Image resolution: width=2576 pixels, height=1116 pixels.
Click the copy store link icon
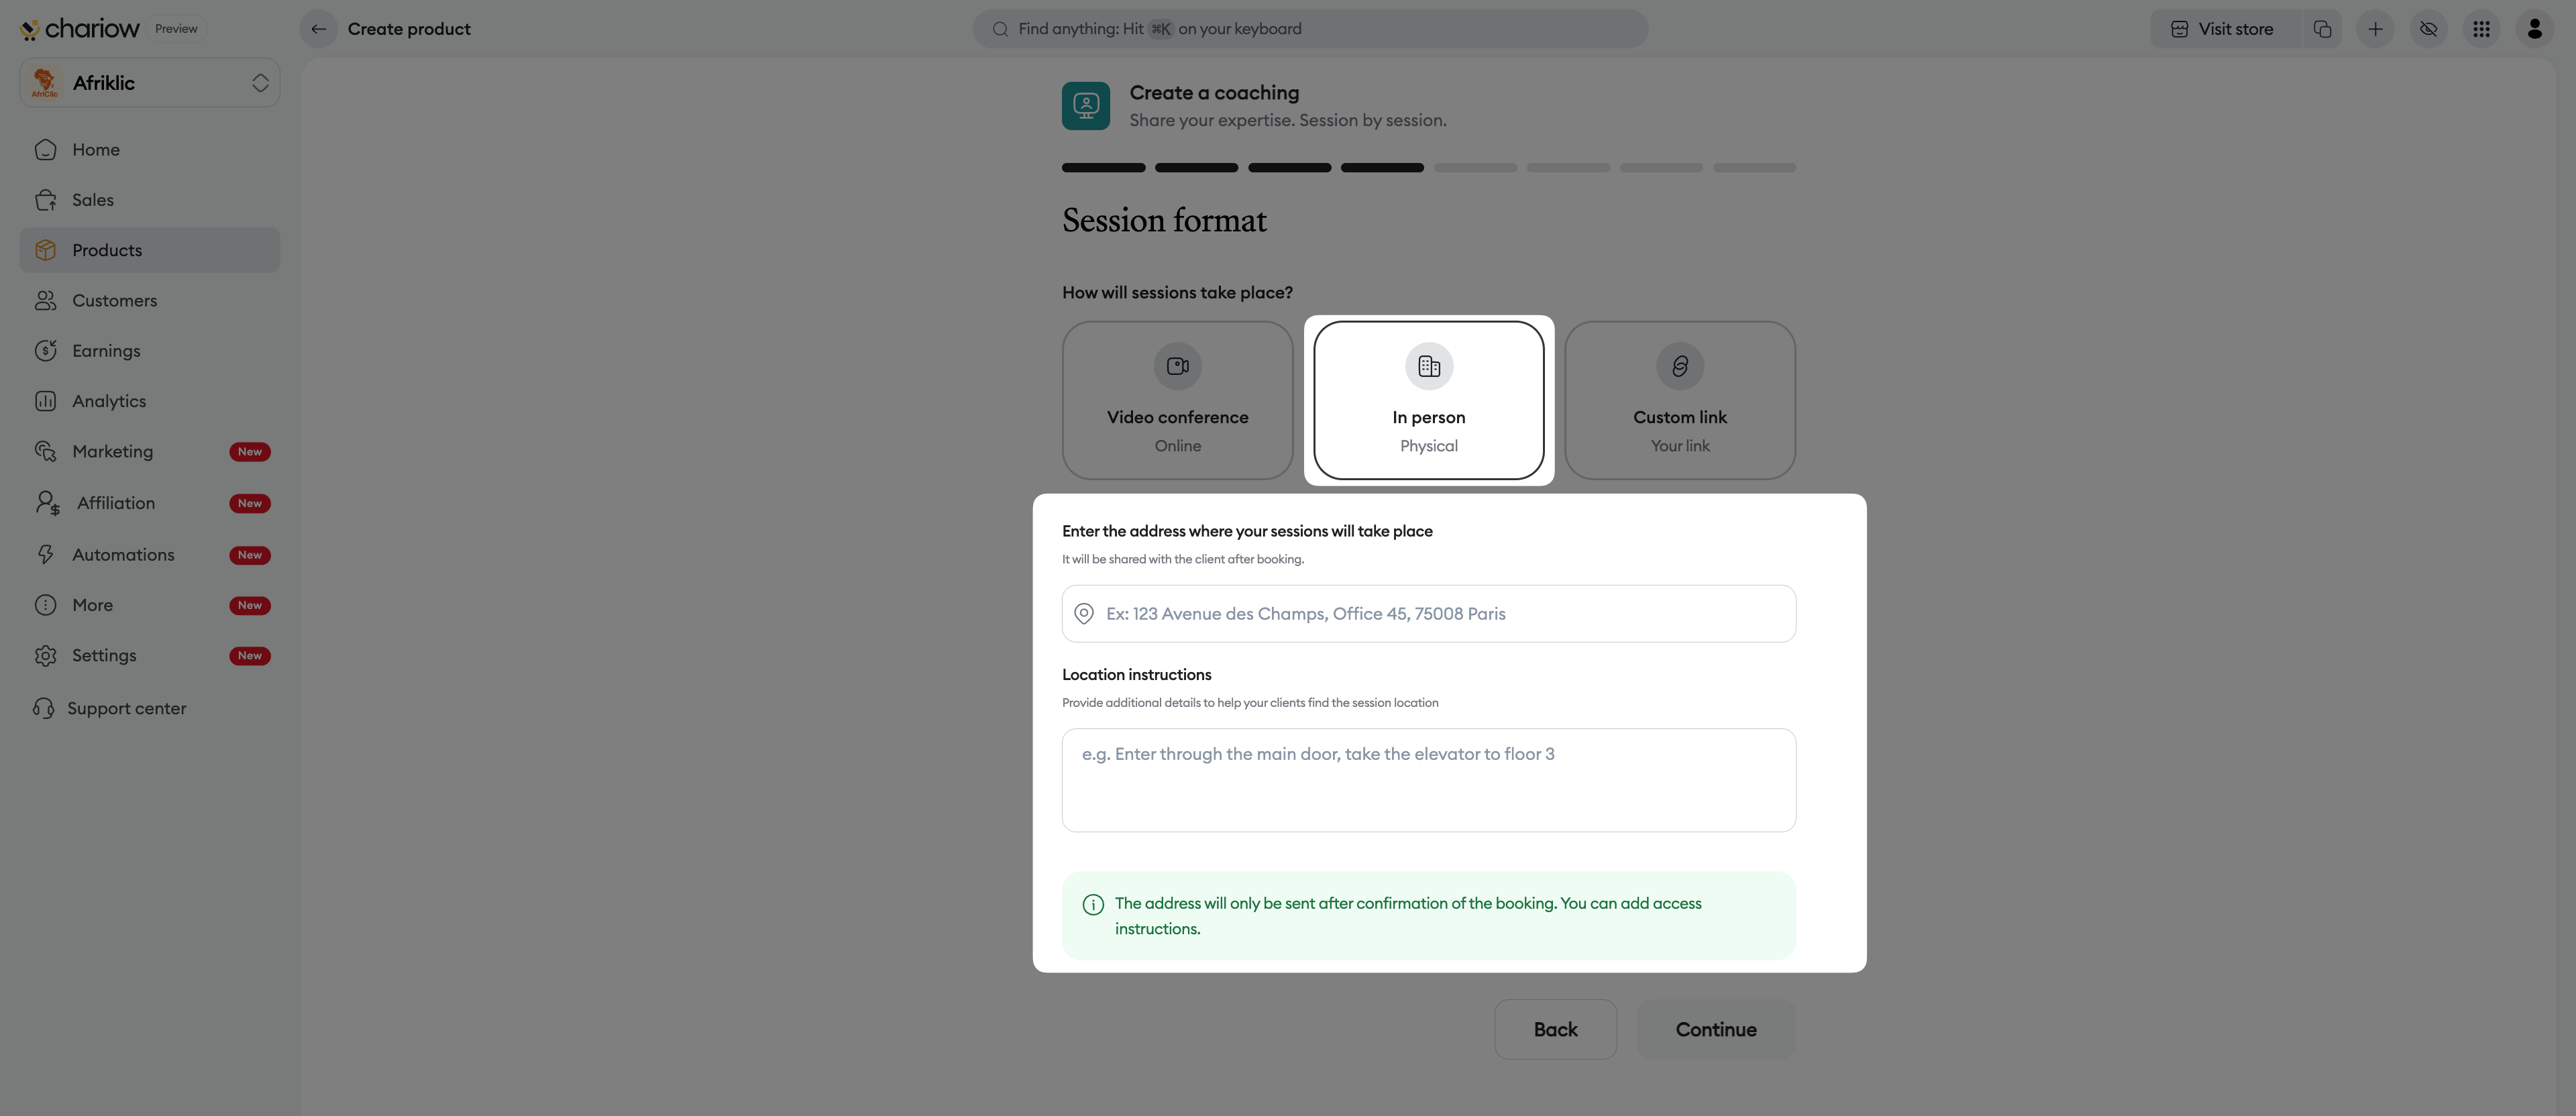coord(2322,29)
